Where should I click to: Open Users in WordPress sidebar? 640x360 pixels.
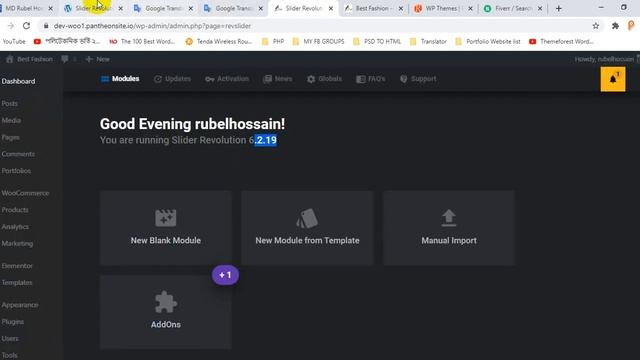tap(10, 338)
